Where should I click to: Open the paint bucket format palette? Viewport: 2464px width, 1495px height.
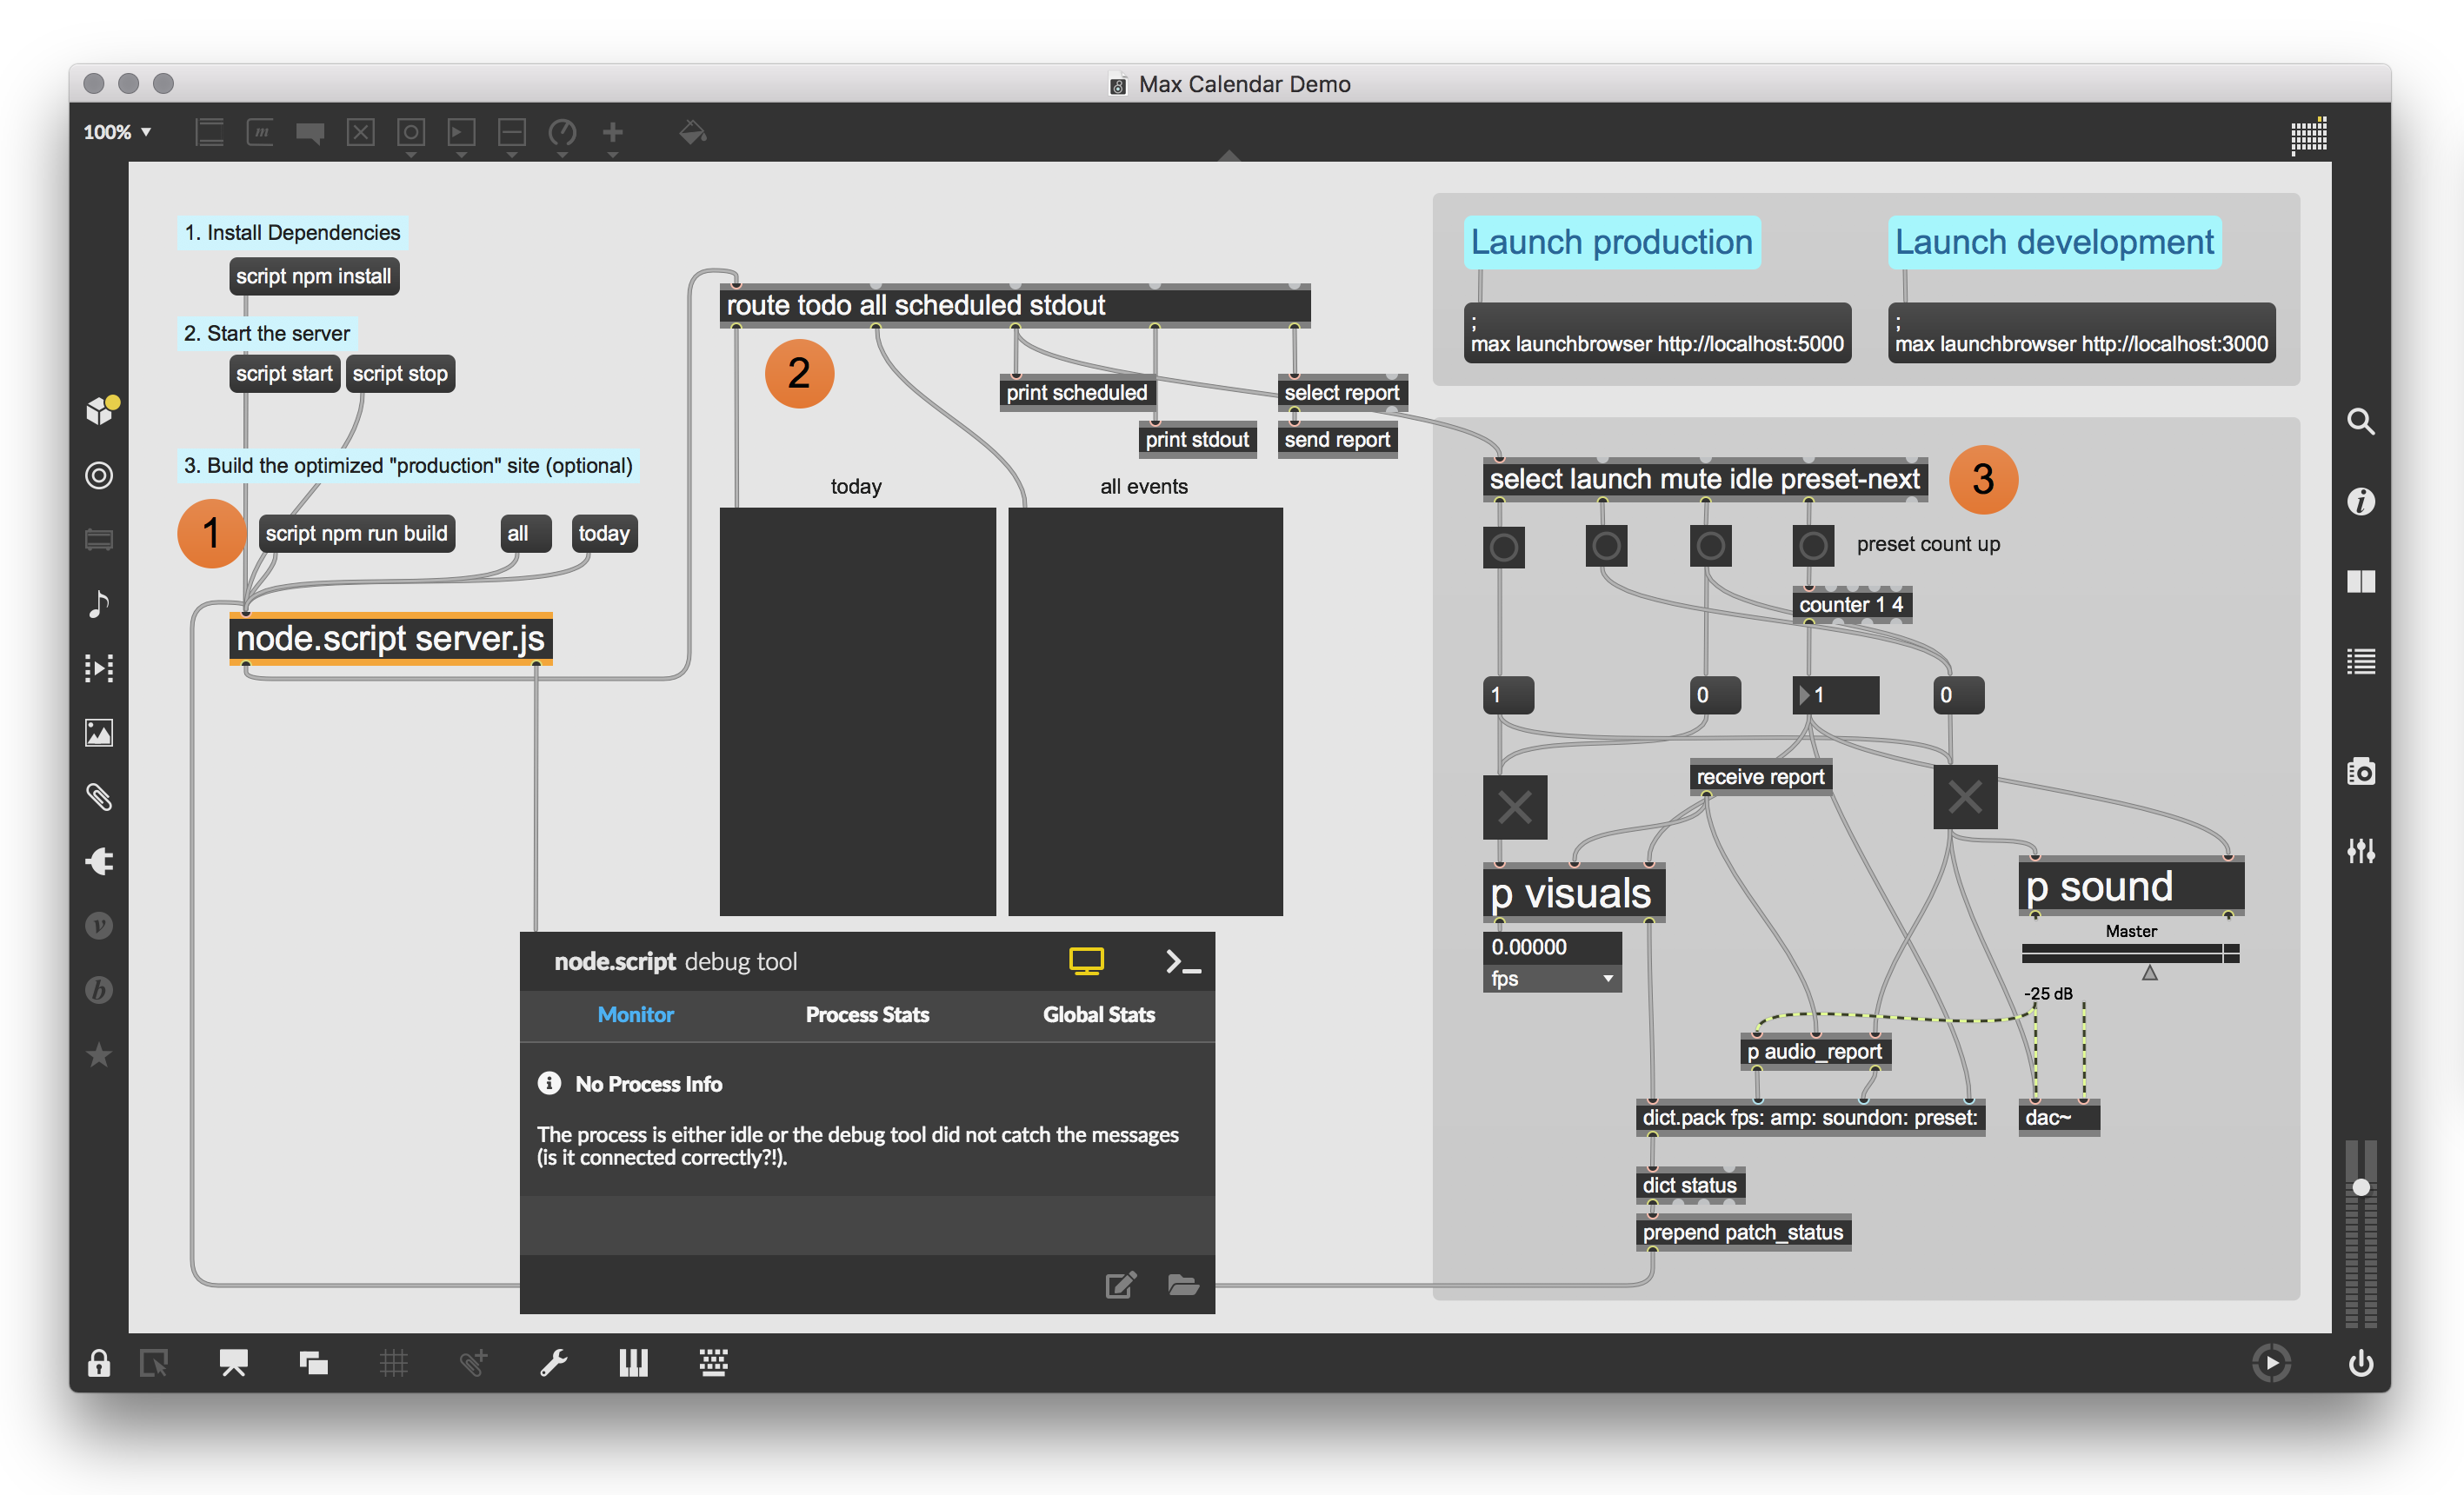(x=692, y=132)
